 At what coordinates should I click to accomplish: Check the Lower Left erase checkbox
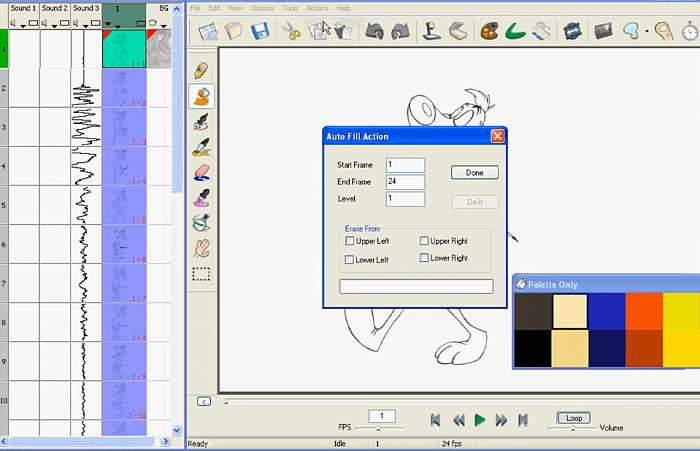click(x=350, y=259)
